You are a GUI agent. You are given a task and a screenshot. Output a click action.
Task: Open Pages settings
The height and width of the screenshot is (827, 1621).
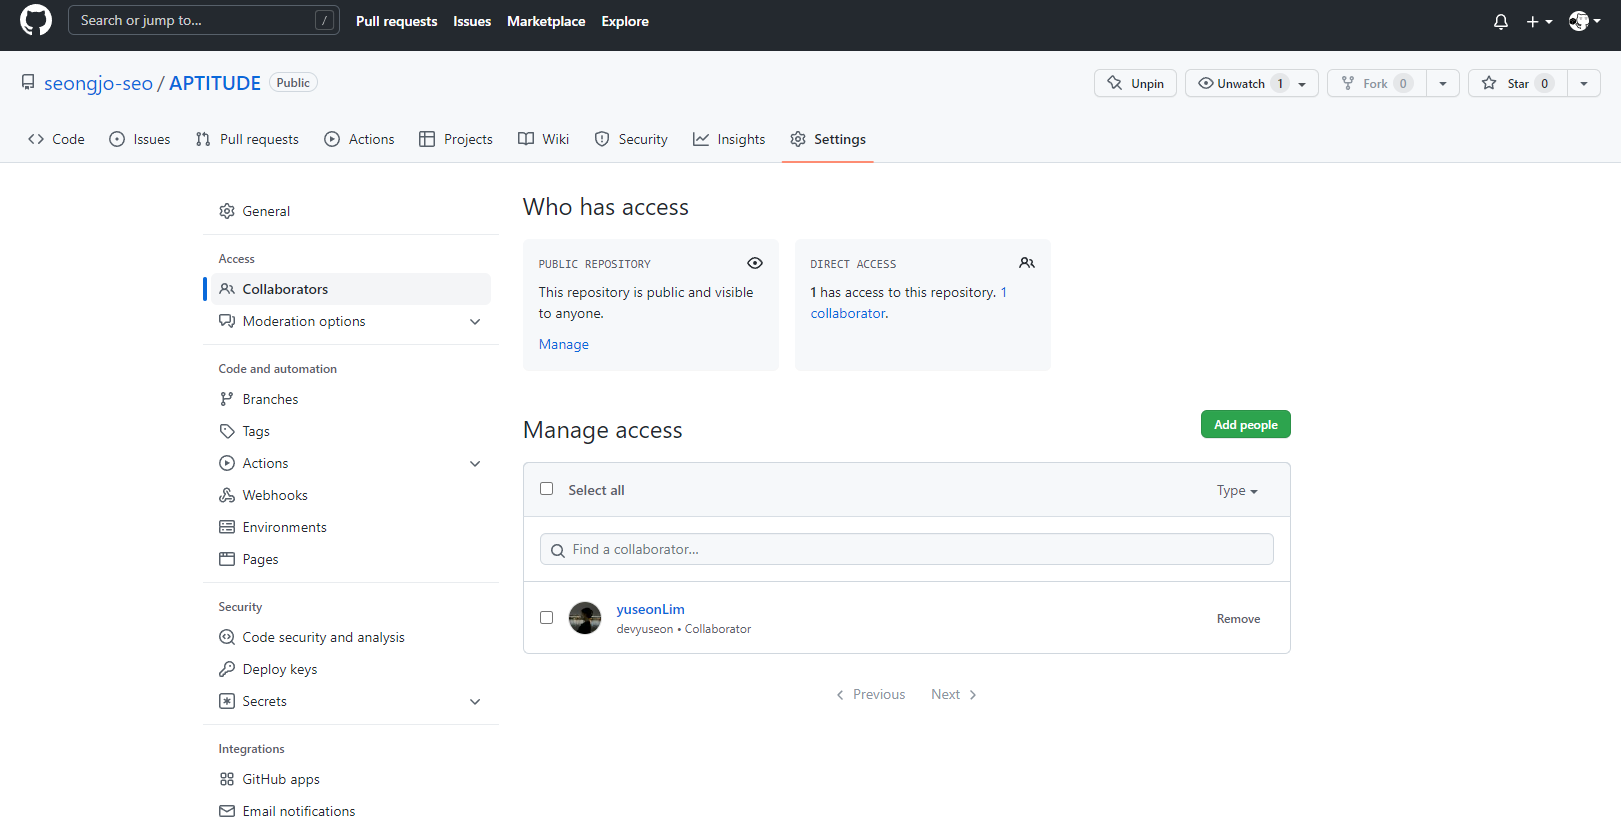[x=351, y=559]
